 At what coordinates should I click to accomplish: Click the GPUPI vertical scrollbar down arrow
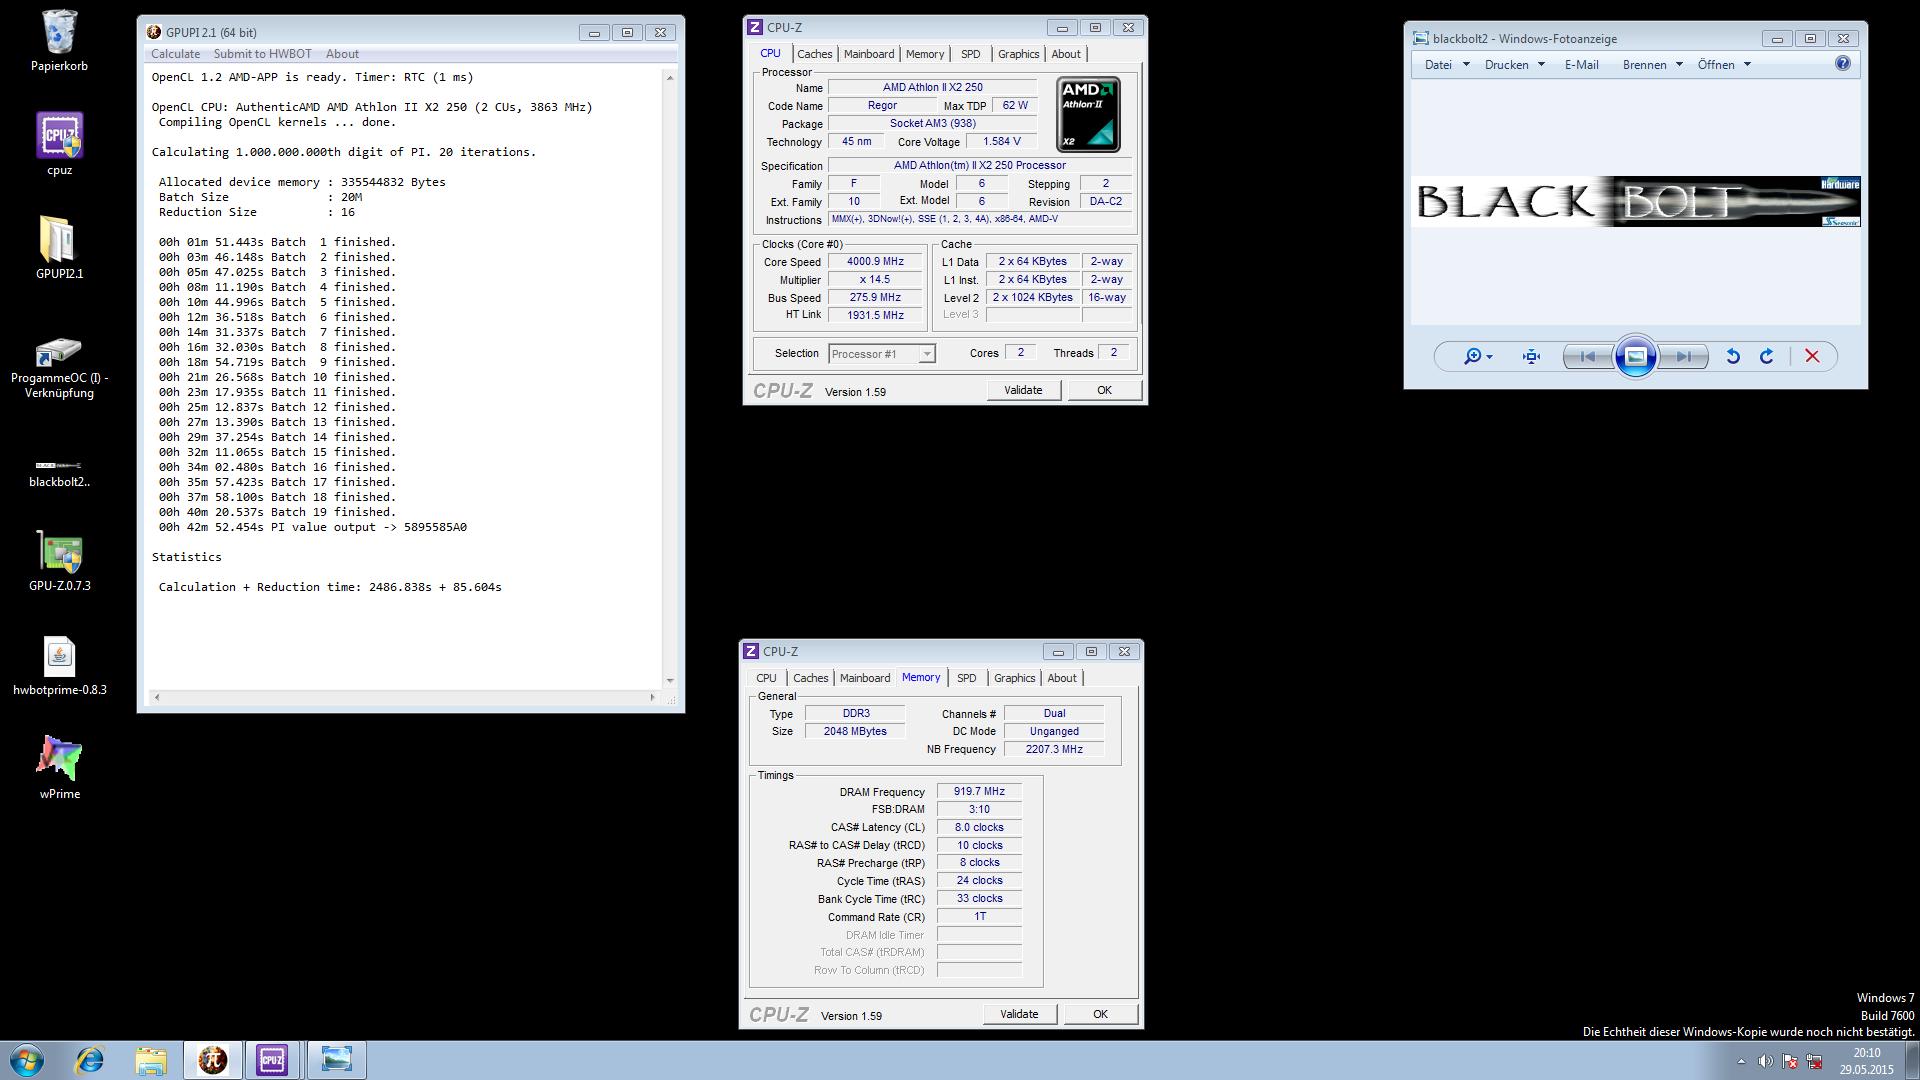pos(669,681)
